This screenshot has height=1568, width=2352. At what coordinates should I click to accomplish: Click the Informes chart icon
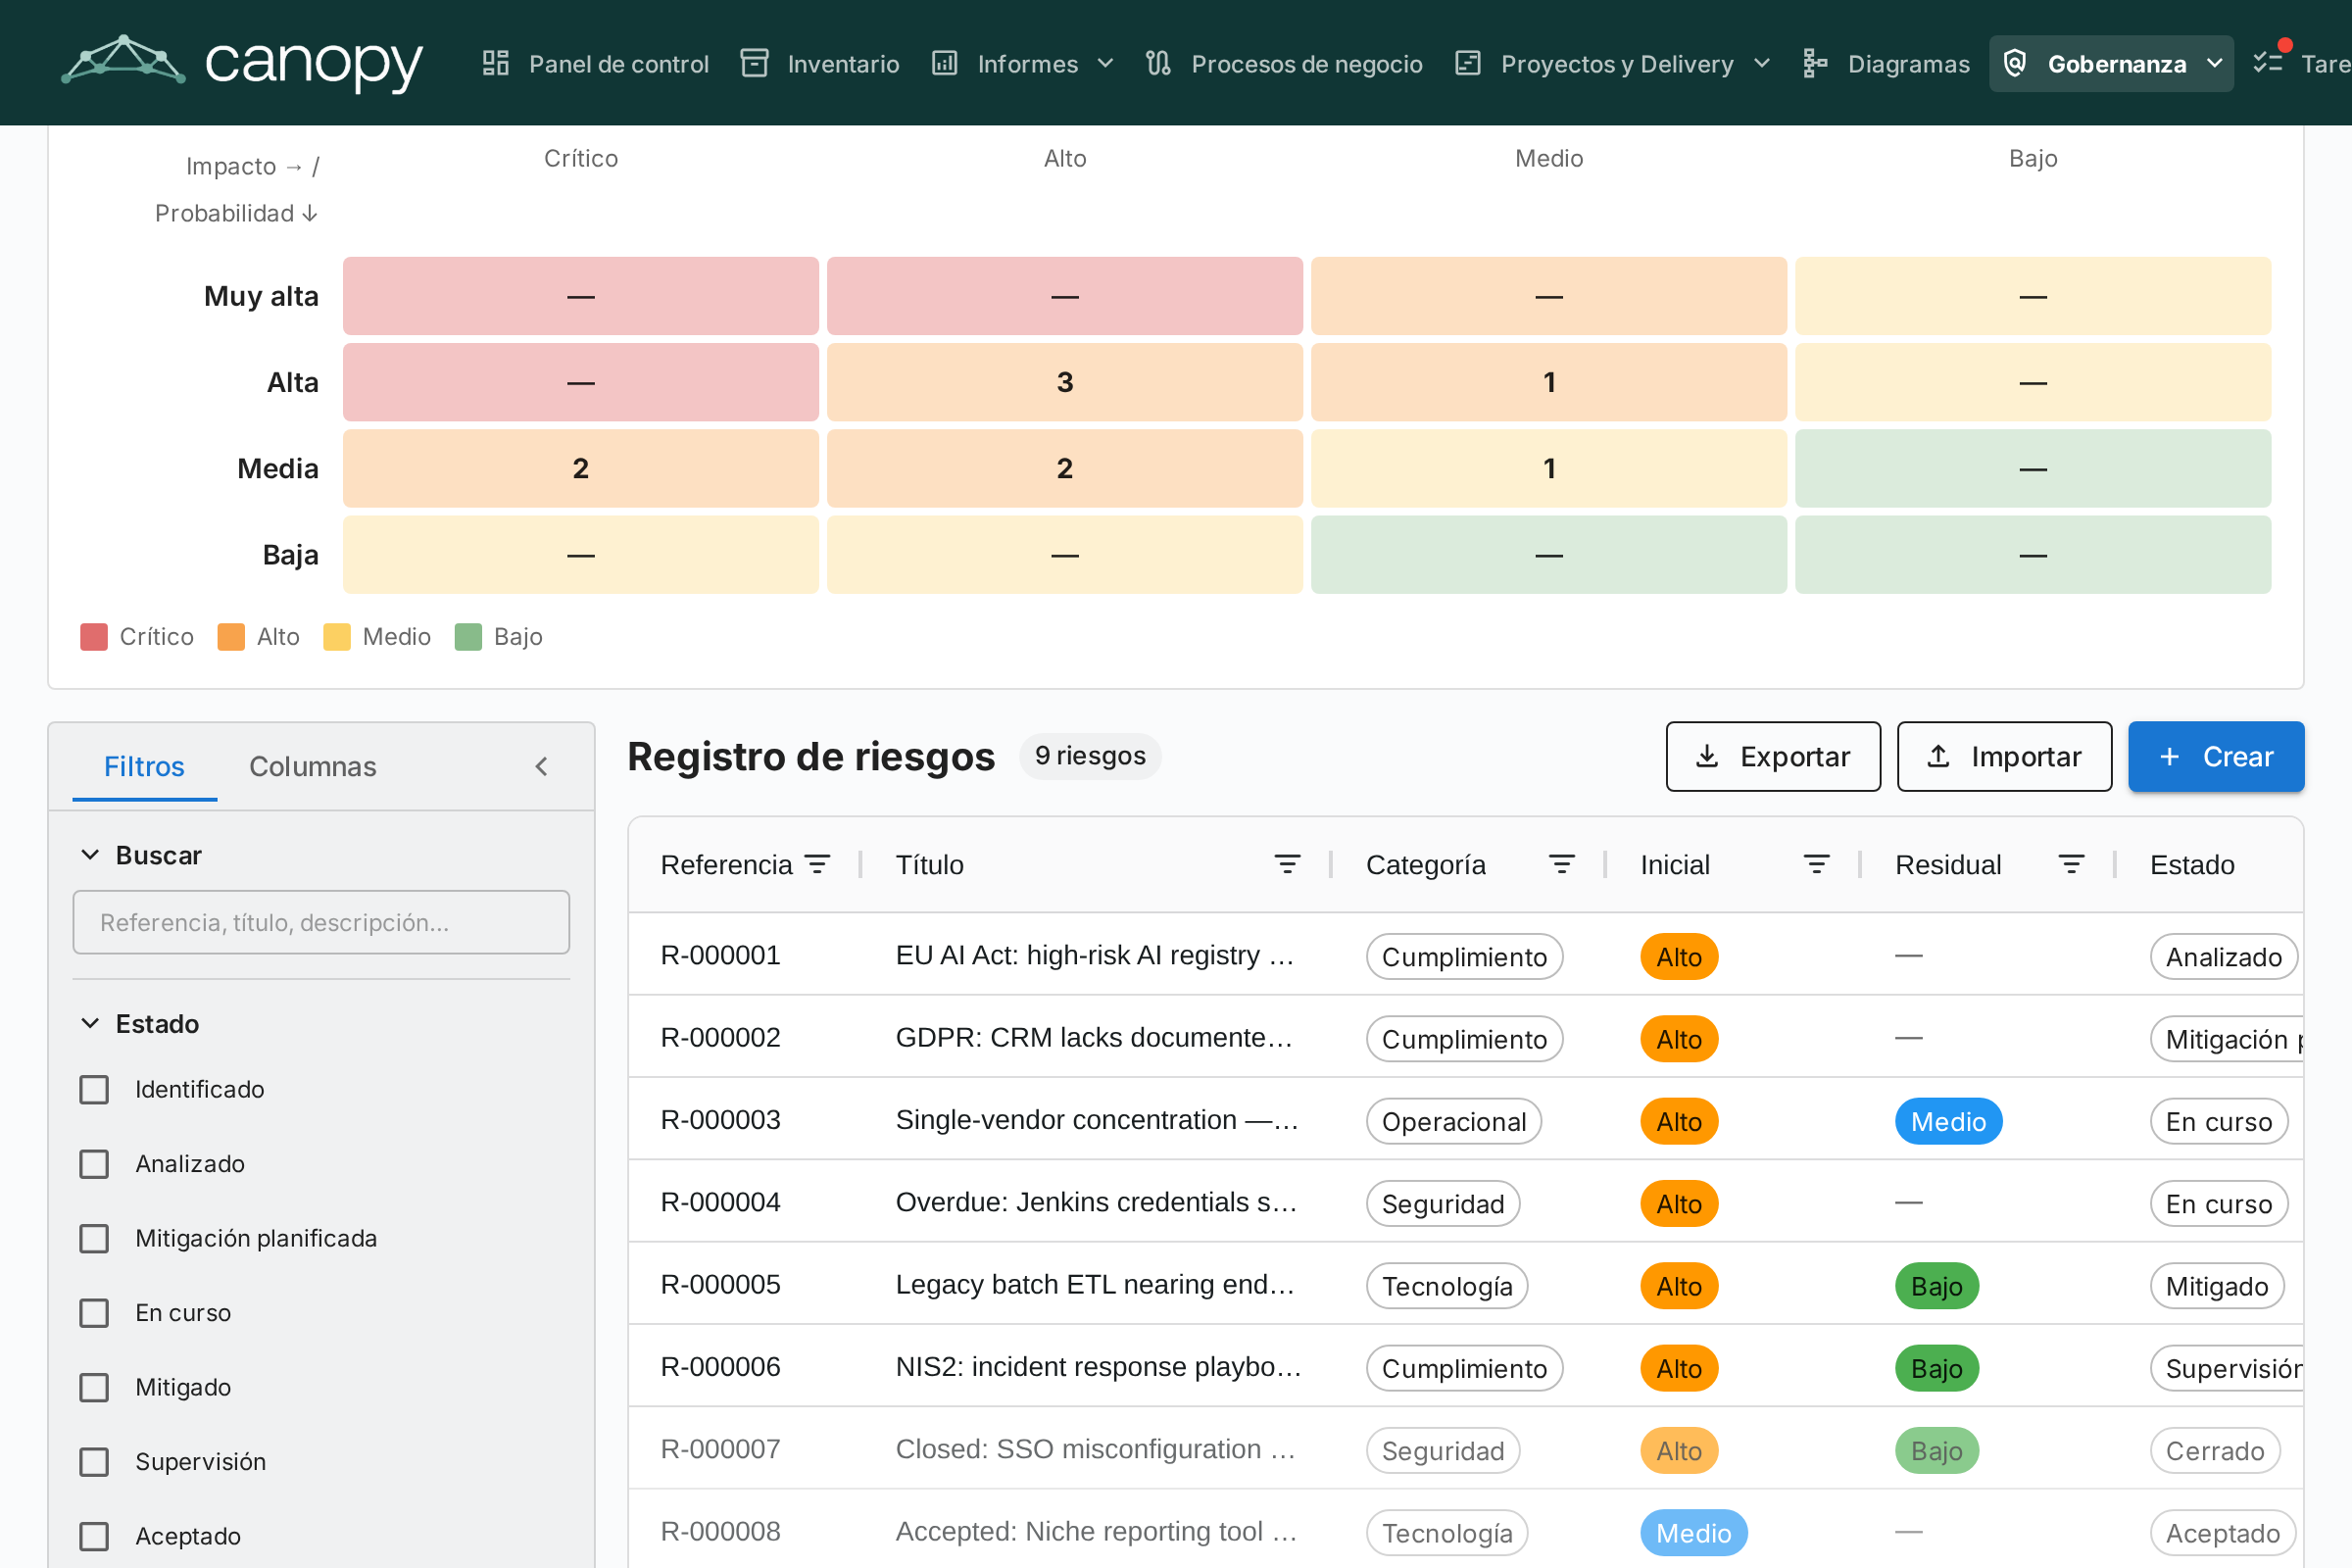click(x=945, y=64)
